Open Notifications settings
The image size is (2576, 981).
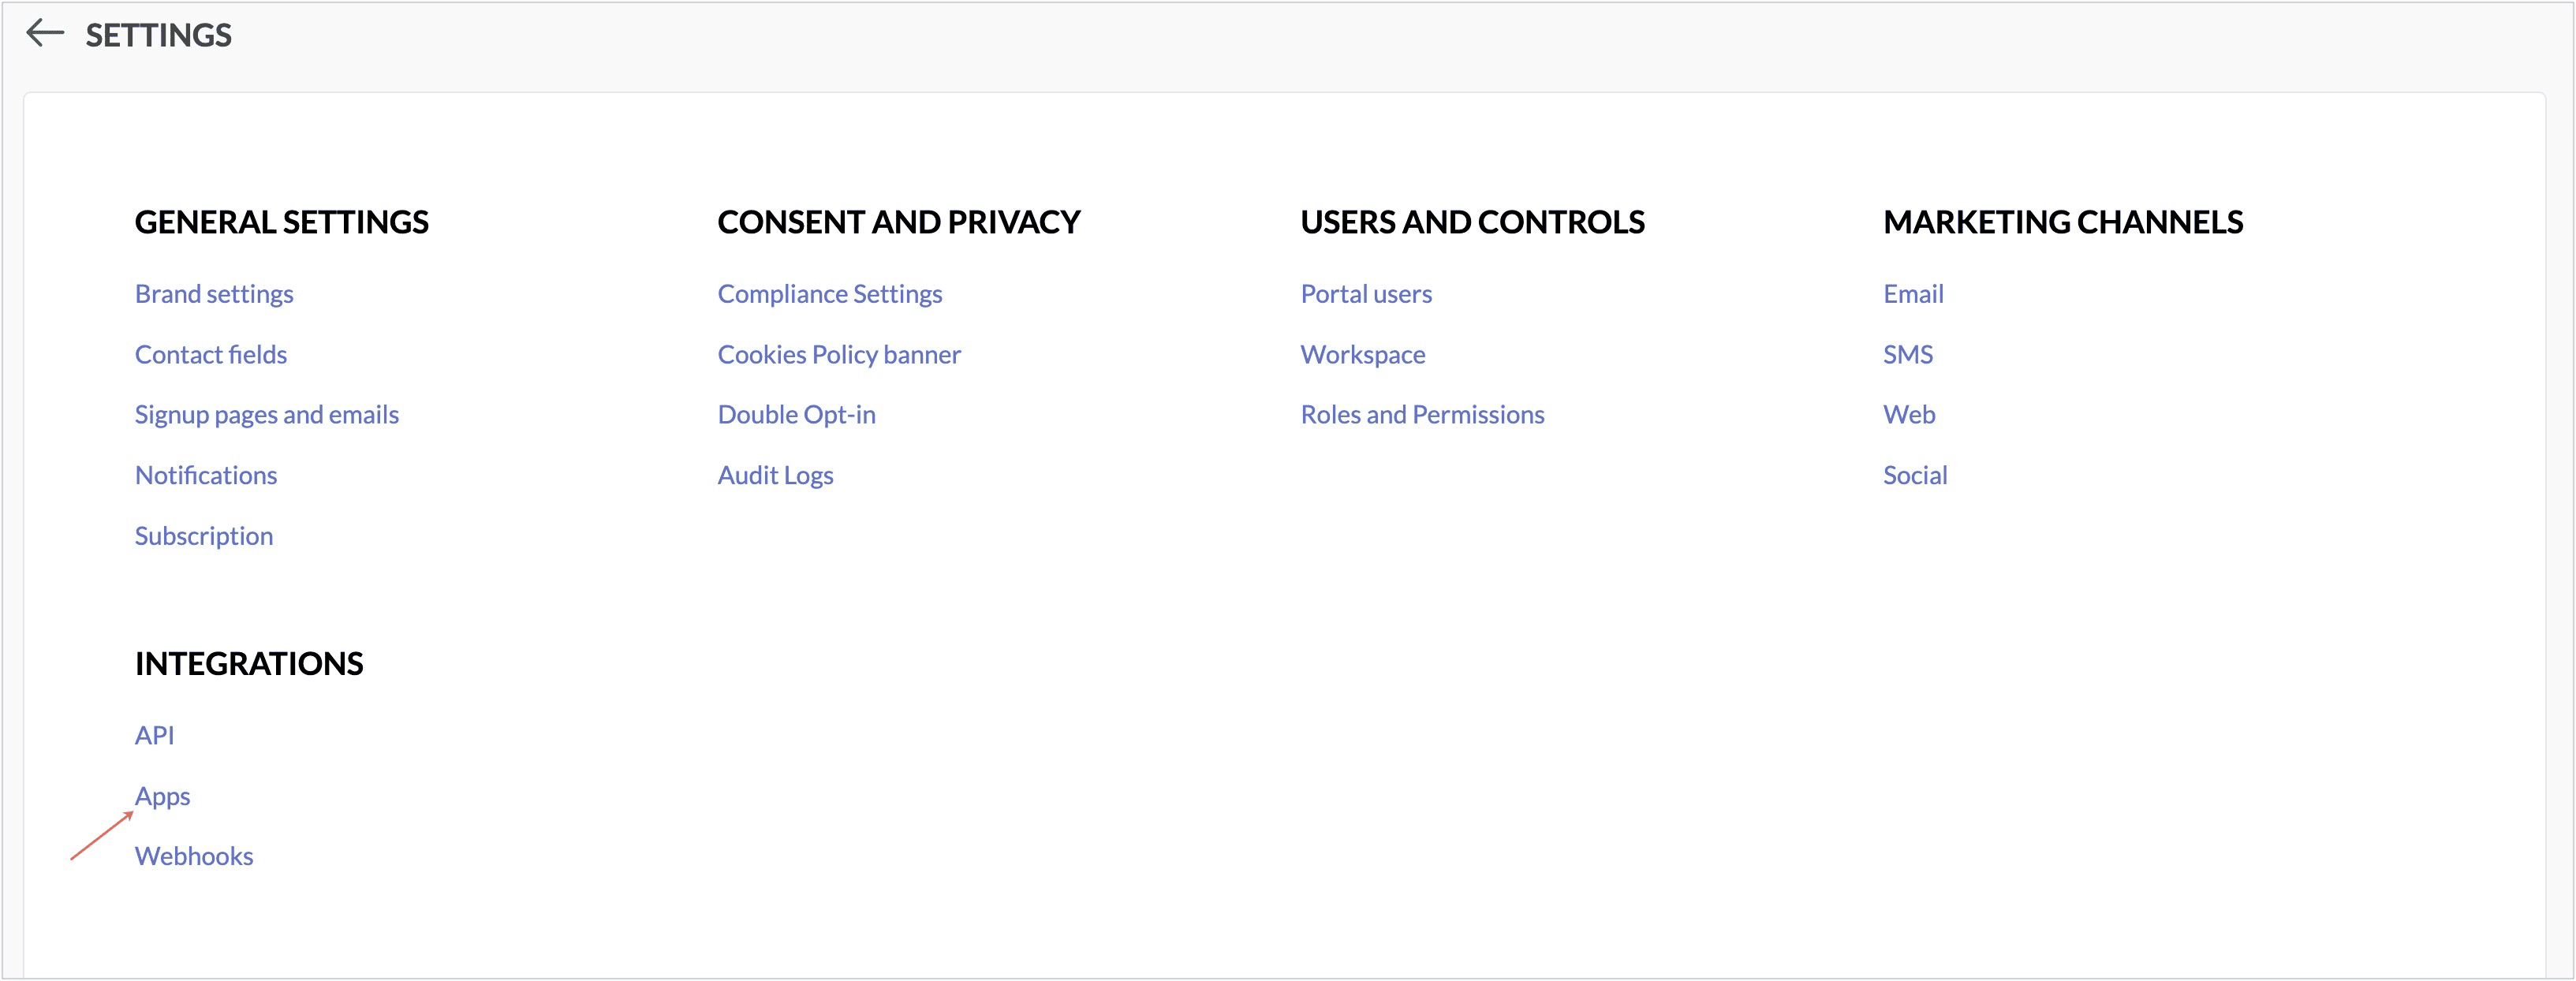206,475
